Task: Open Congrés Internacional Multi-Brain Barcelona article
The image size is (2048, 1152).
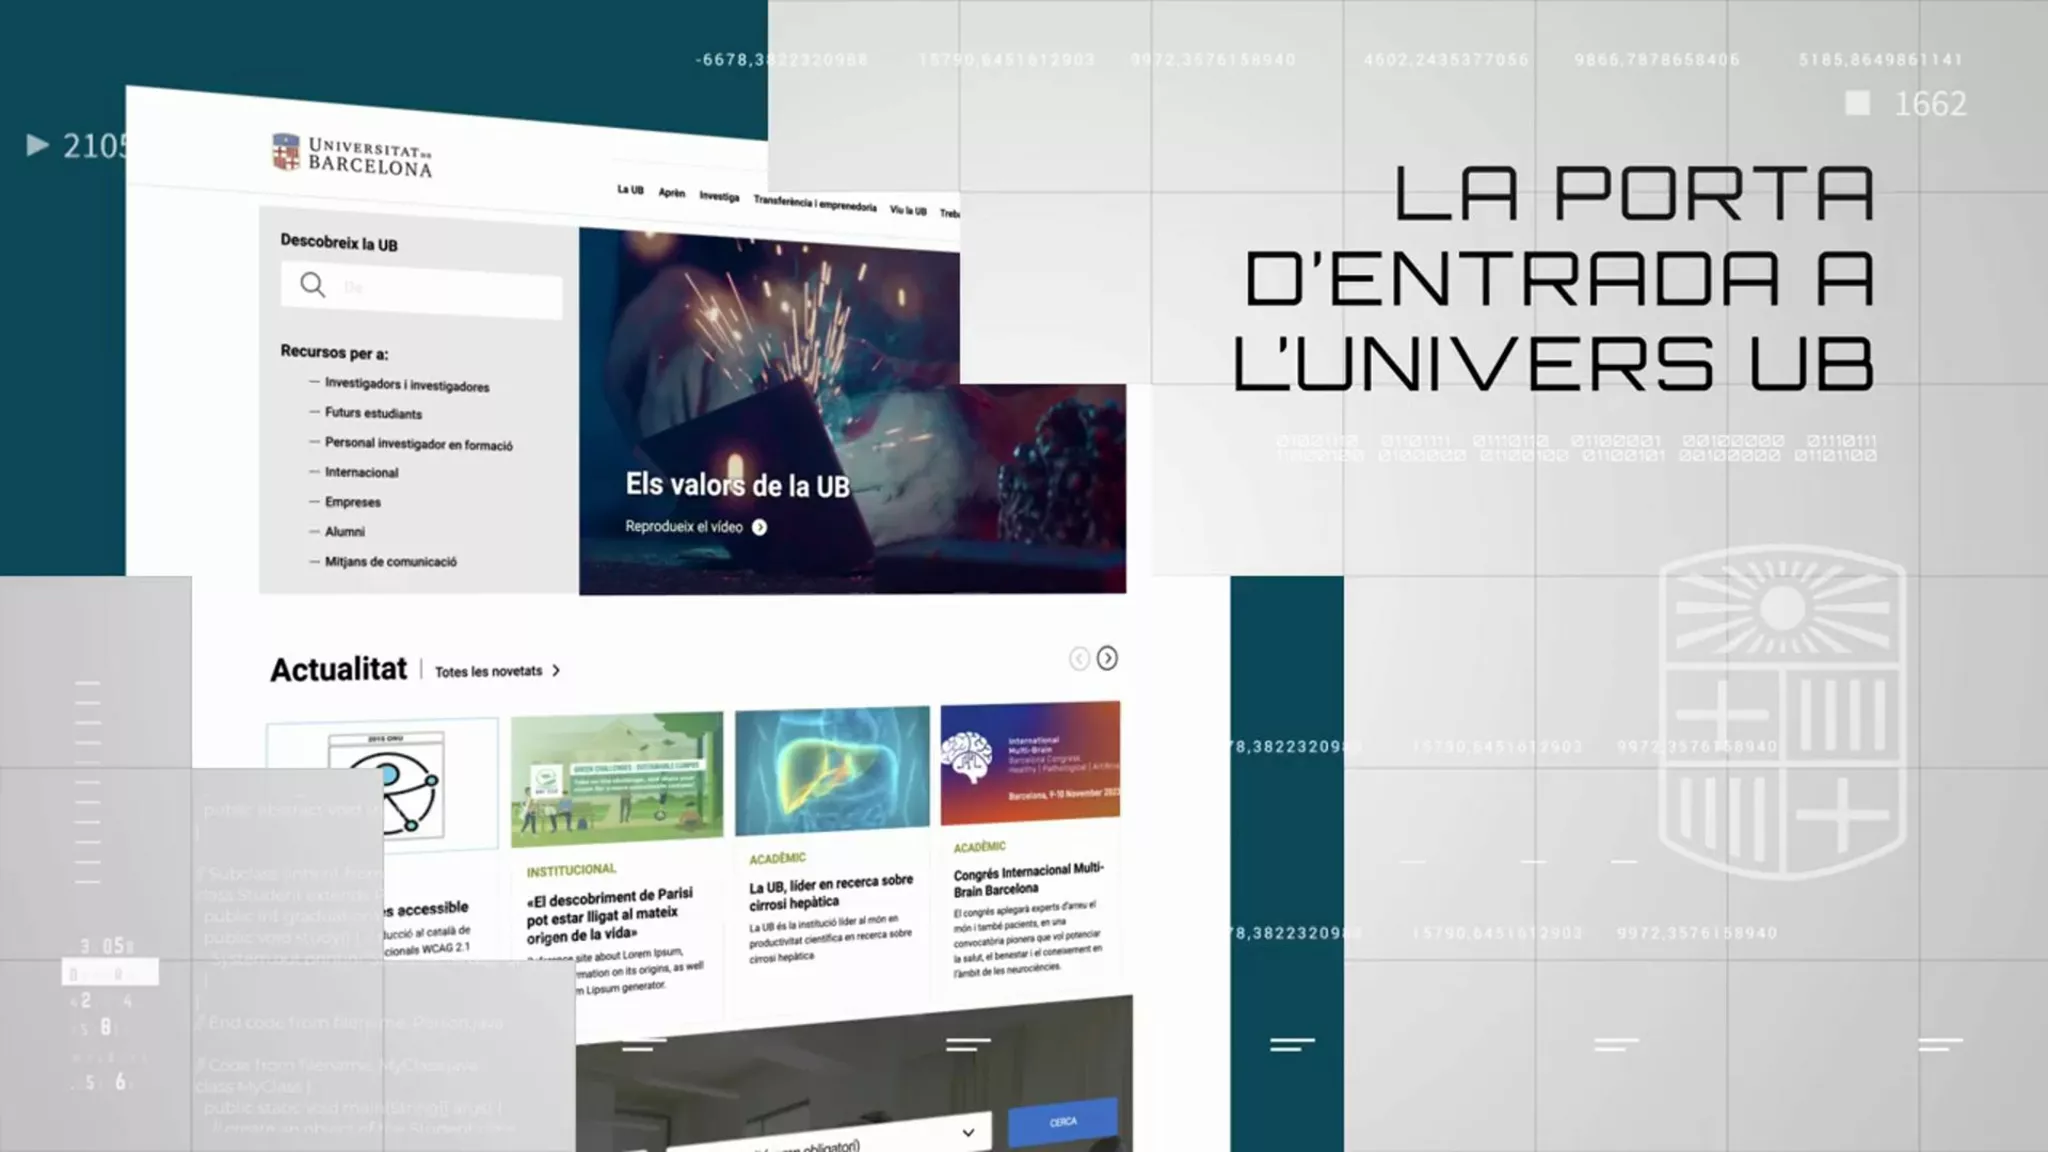Action: point(1028,879)
